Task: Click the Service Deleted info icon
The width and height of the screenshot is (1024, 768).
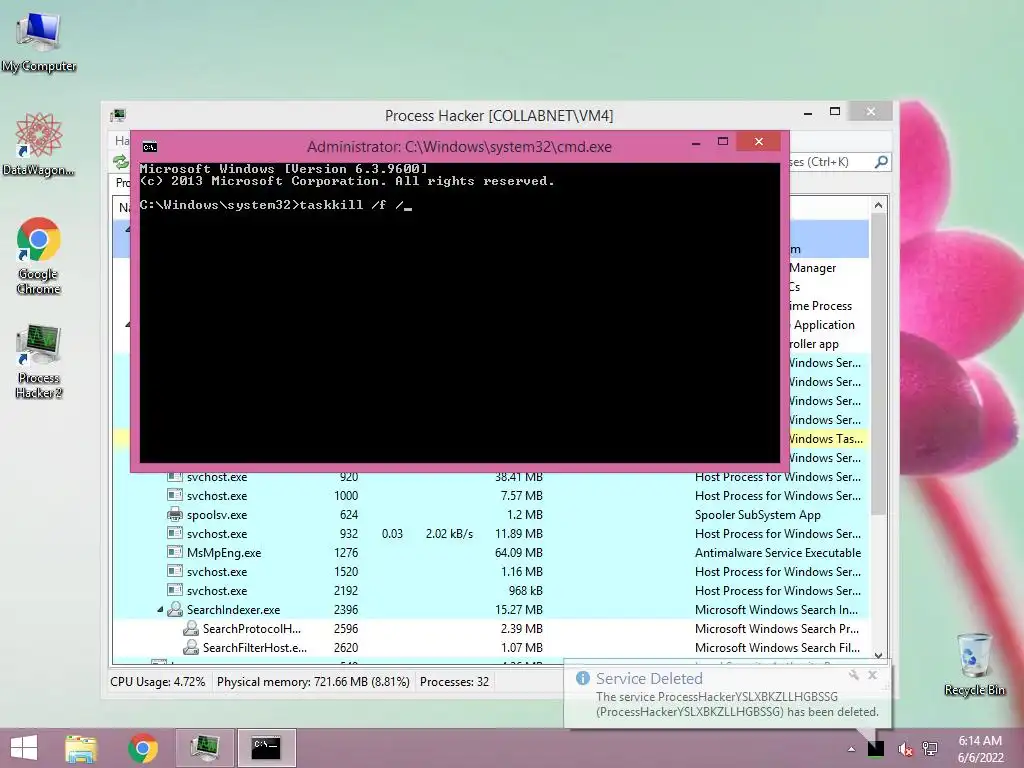Action: (583, 679)
